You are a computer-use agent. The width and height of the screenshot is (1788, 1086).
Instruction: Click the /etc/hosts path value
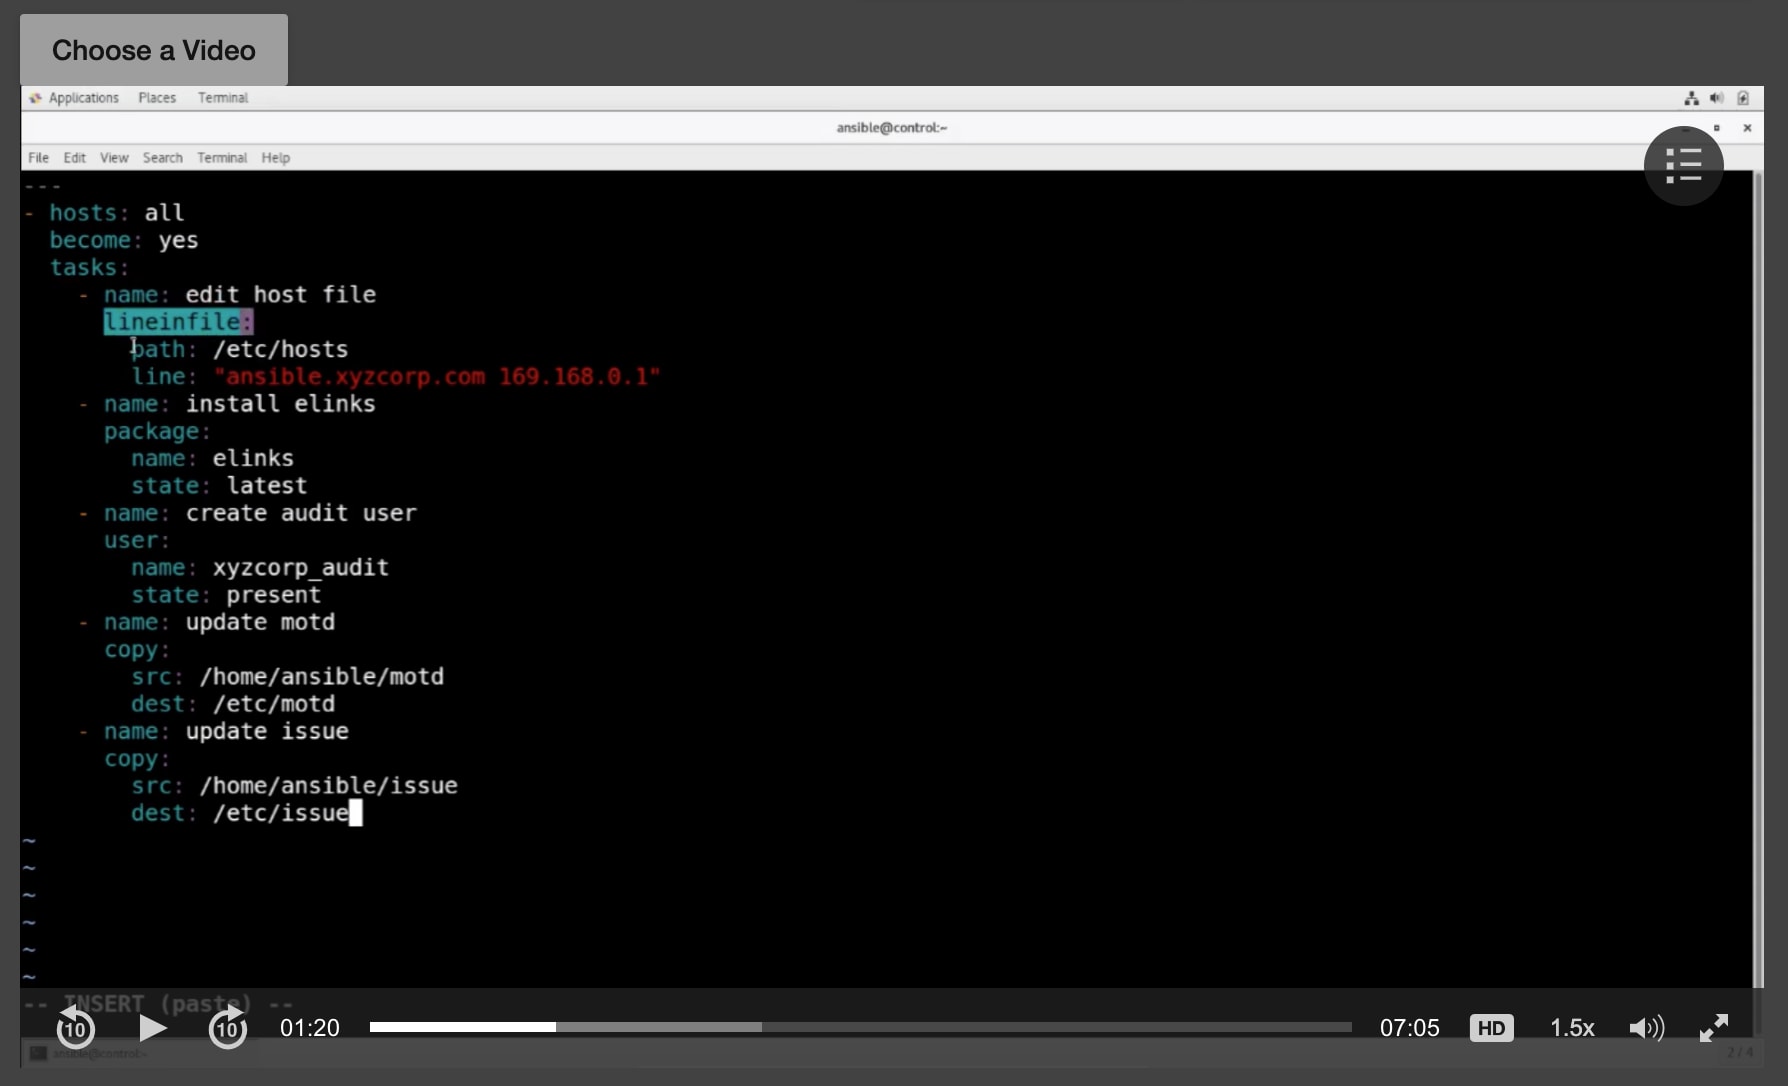pyautogui.click(x=280, y=349)
